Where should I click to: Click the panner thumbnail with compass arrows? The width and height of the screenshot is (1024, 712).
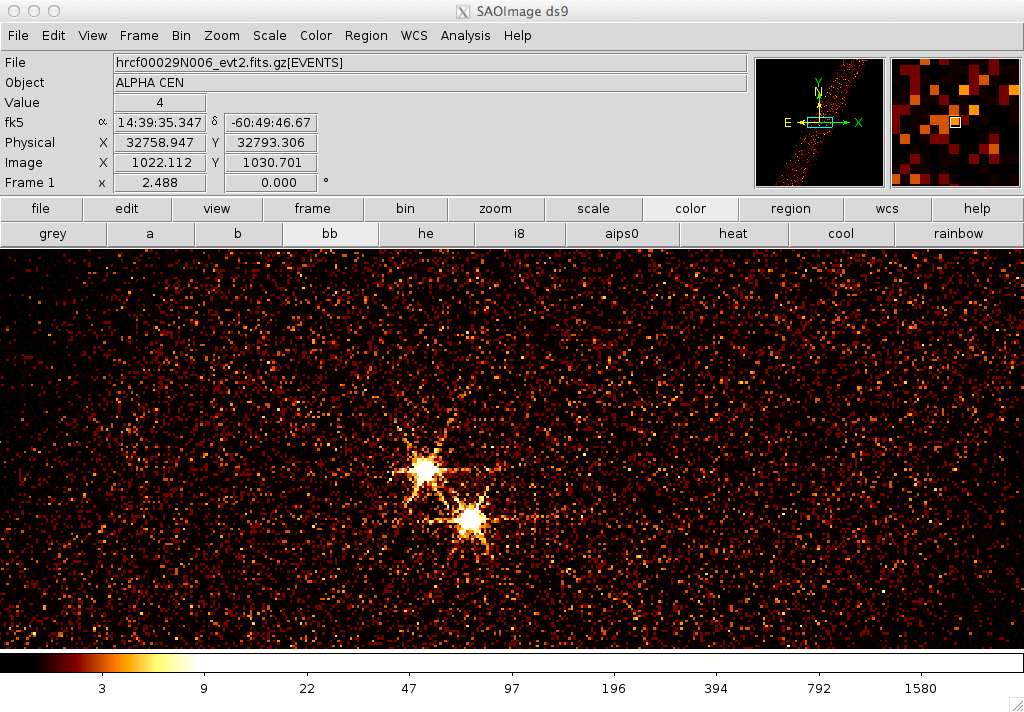coord(819,122)
